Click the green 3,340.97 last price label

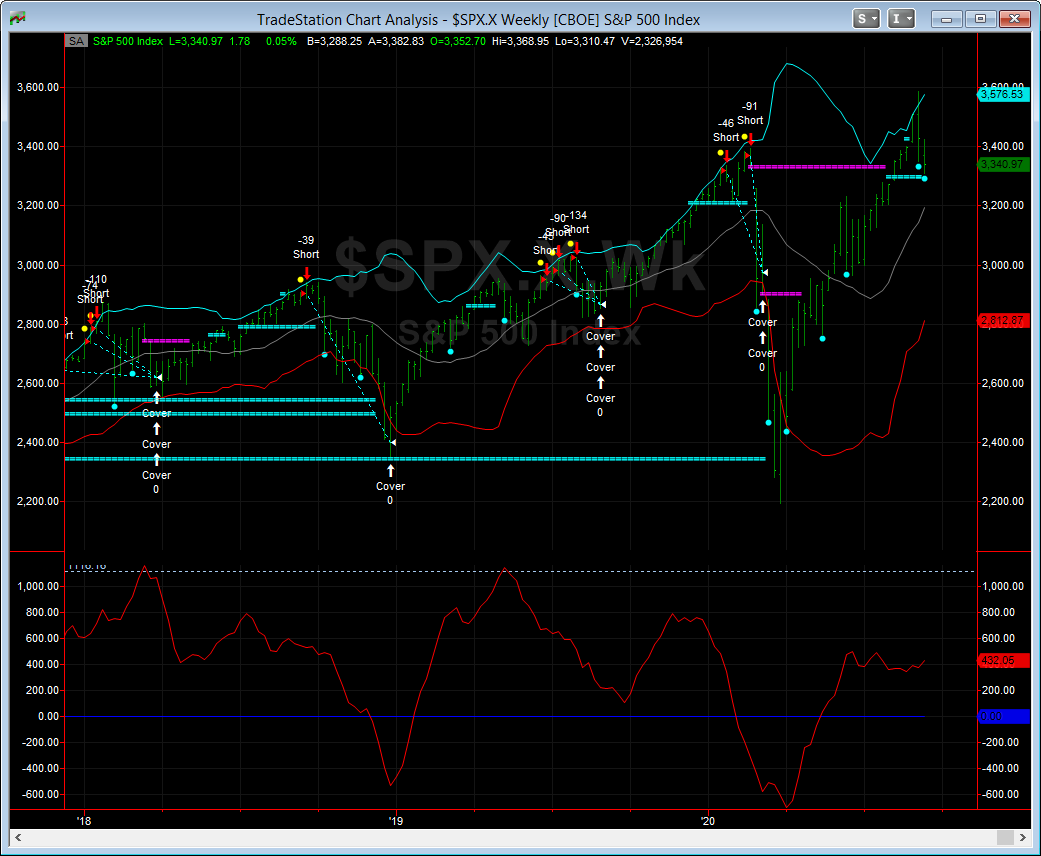(x=1002, y=164)
